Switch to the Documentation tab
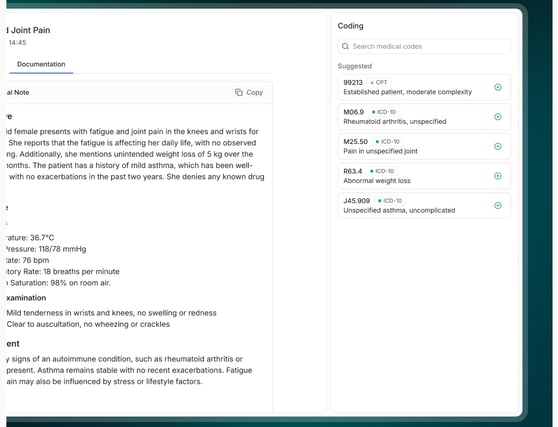 coord(41,64)
